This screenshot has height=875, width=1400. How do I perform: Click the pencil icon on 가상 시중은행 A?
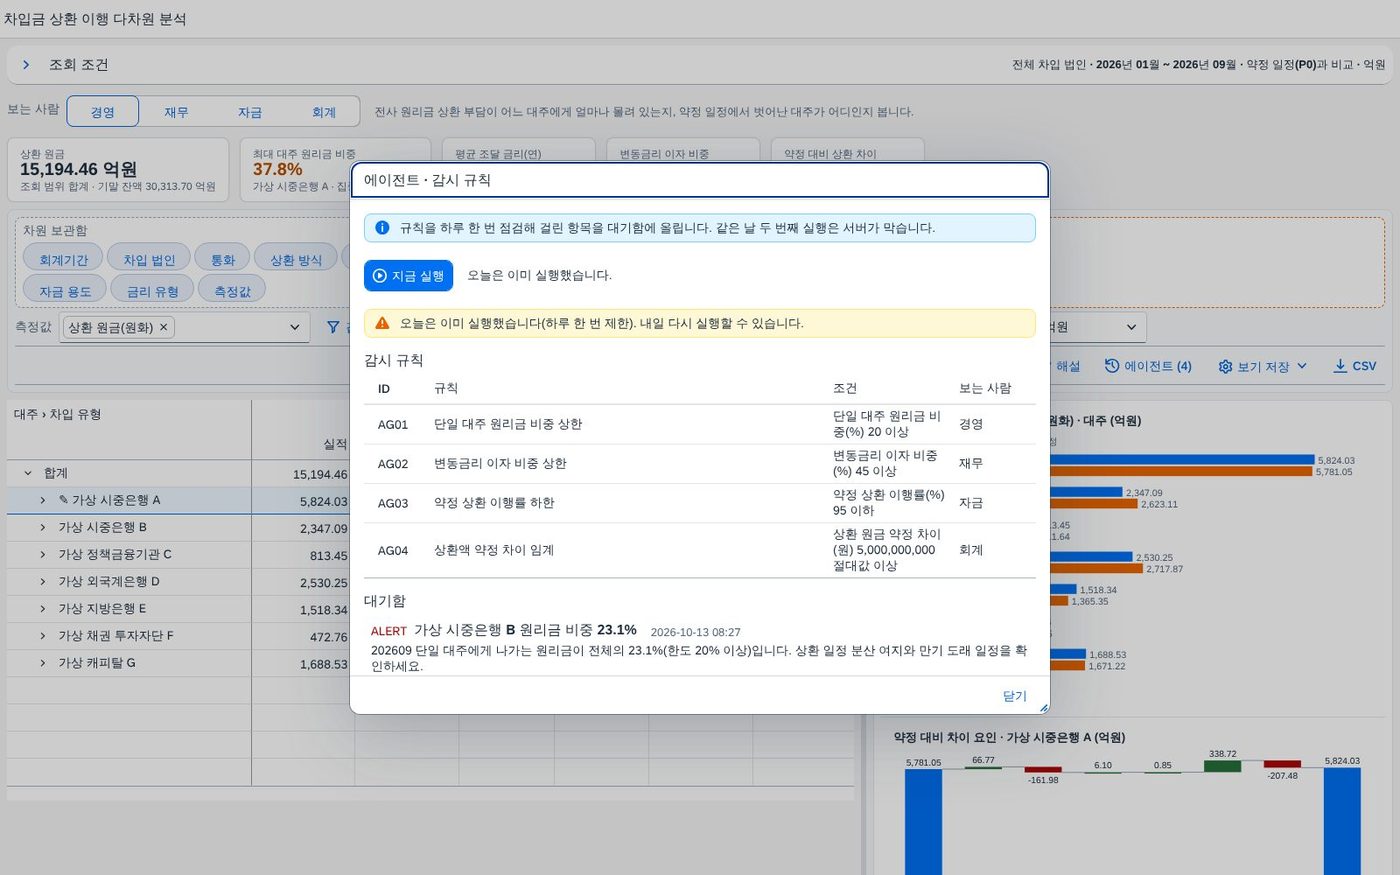[x=64, y=500]
